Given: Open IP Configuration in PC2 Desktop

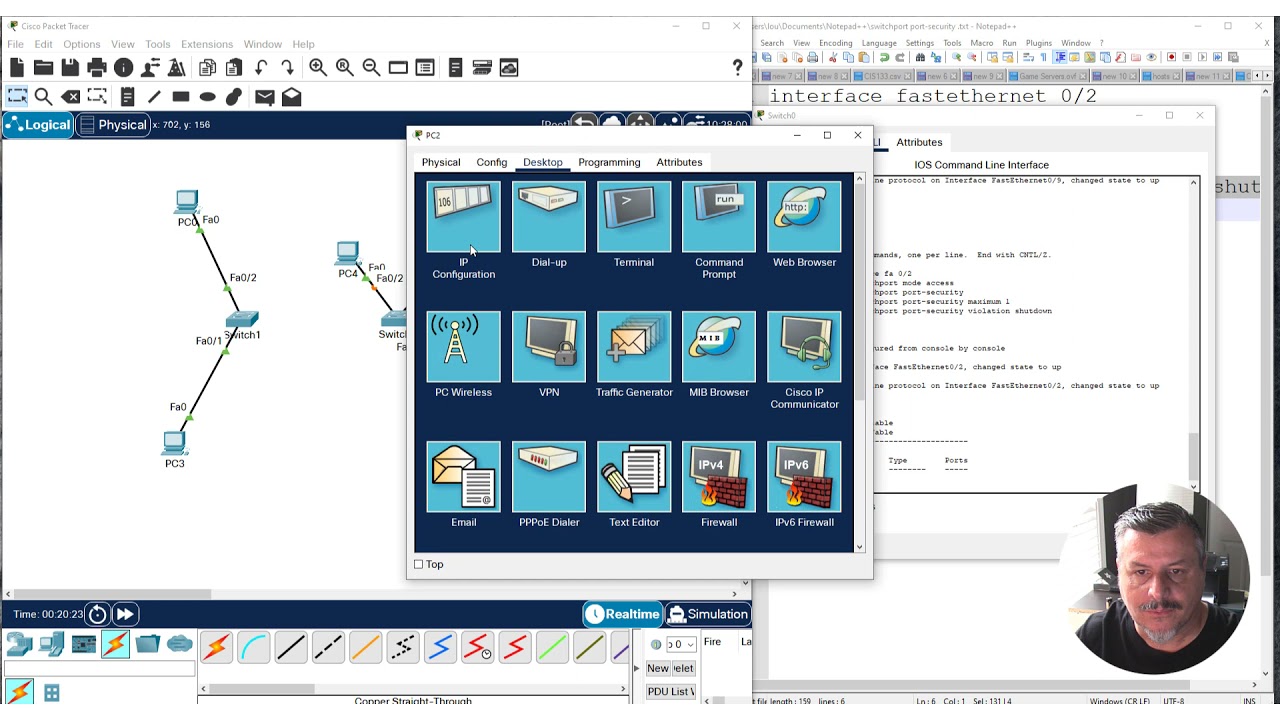Looking at the screenshot, I should click(463, 217).
